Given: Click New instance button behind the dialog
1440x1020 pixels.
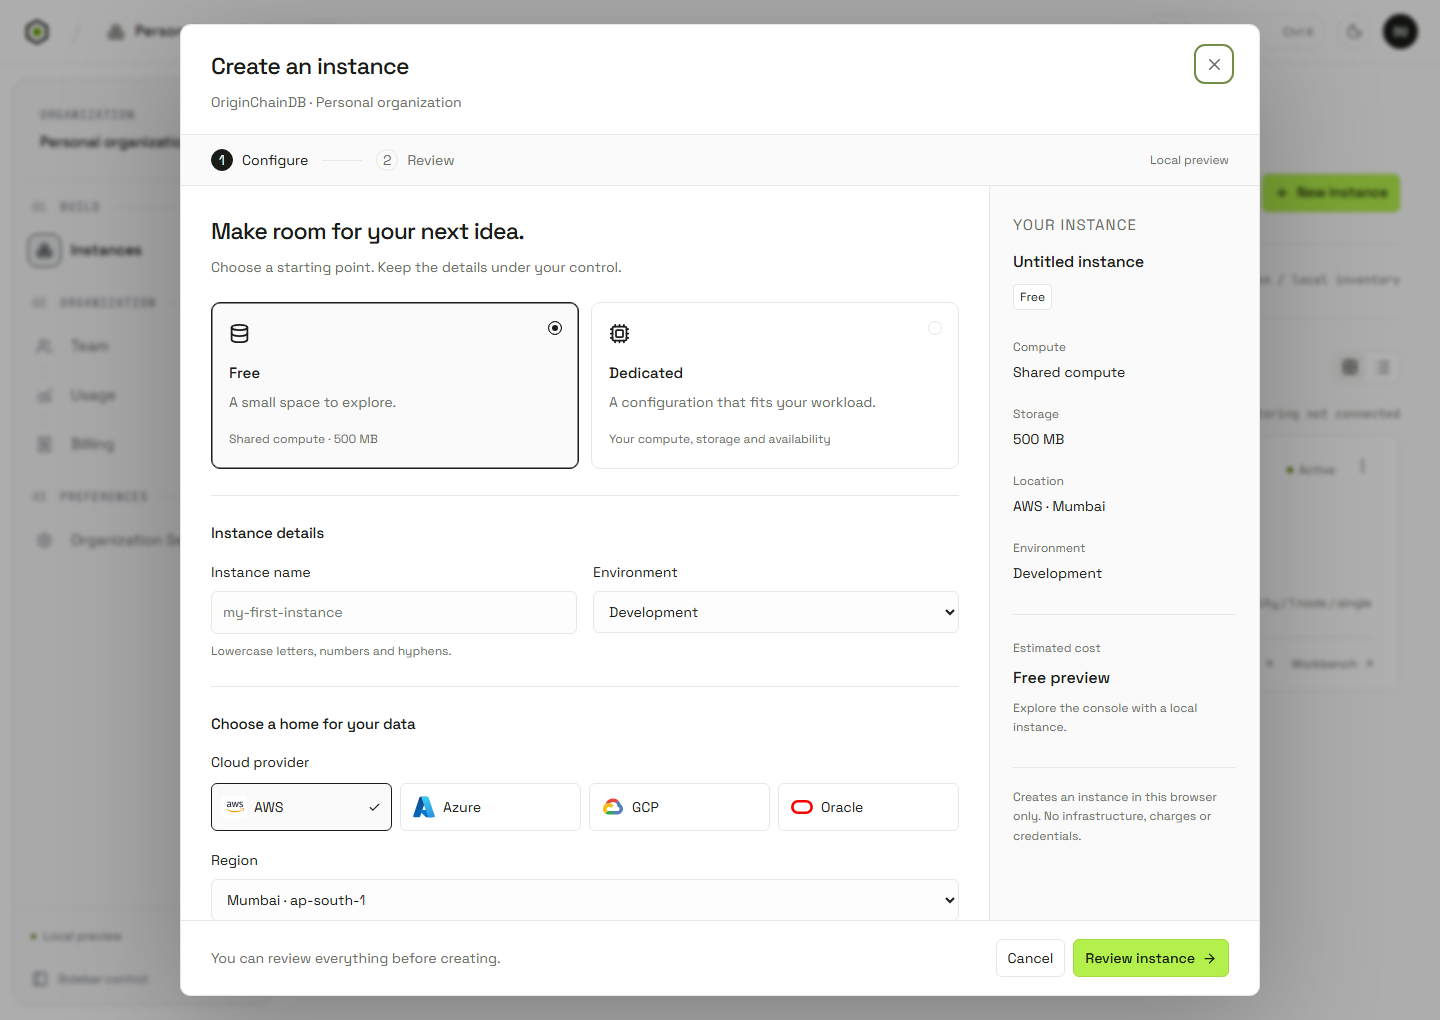Looking at the screenshot, I should coord(1331,192).
